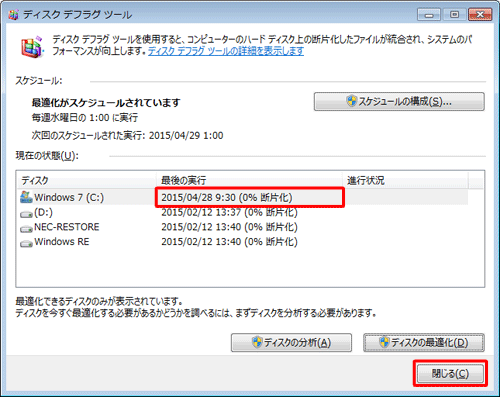Click the Disk Defragmenter title bar icon
This screenshot has width=500, height=397.
(x=13, y=15)
